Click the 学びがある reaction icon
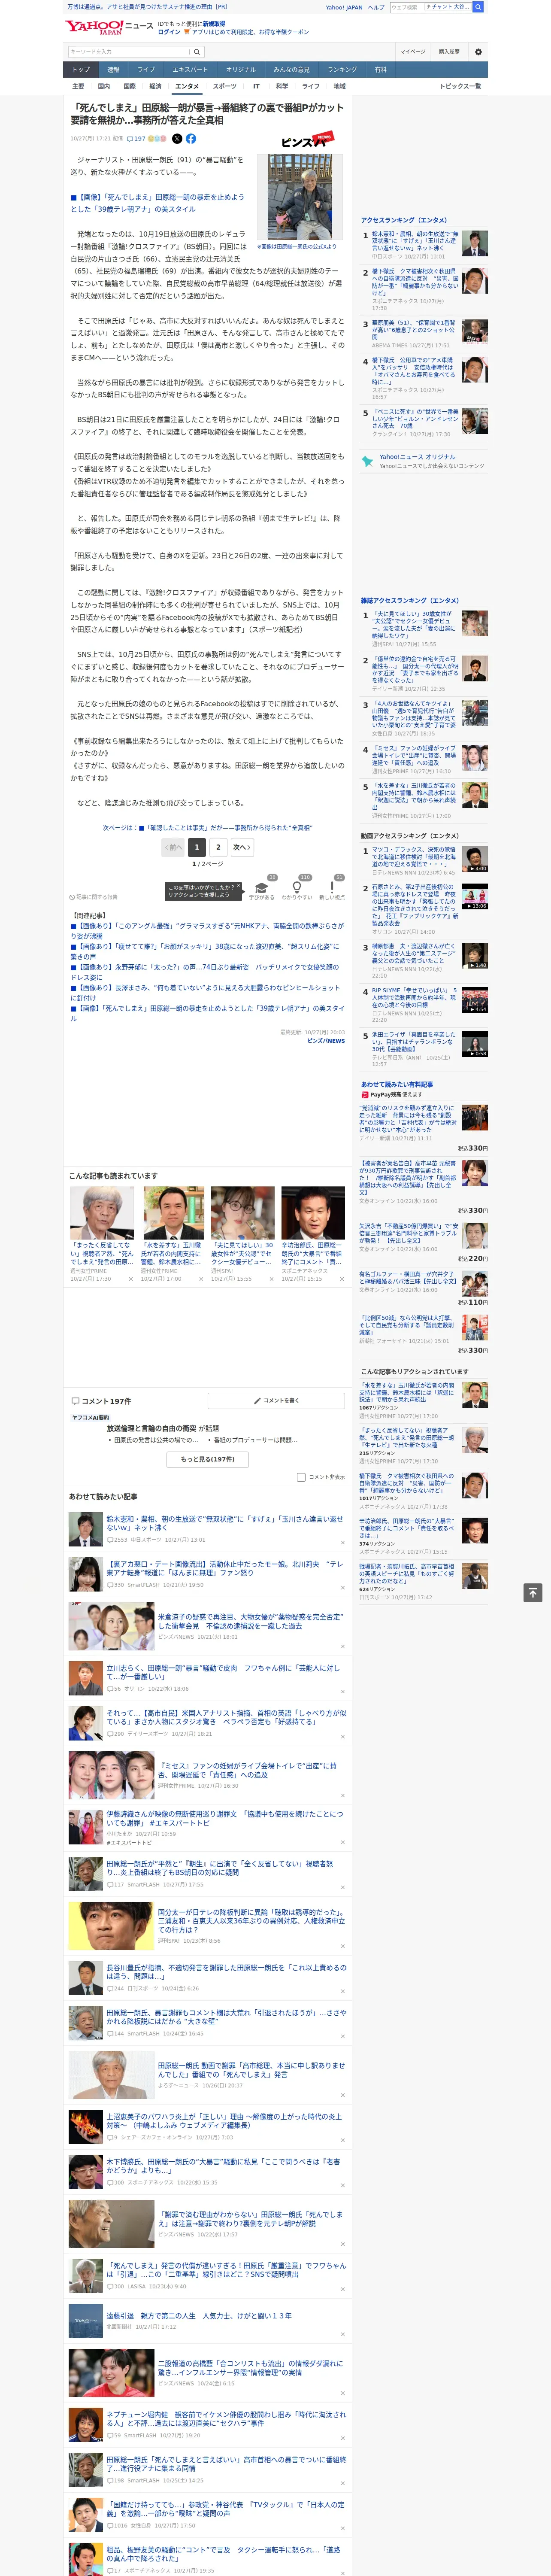The width and height of the screenshot is (551, 2576). [262, 887]
